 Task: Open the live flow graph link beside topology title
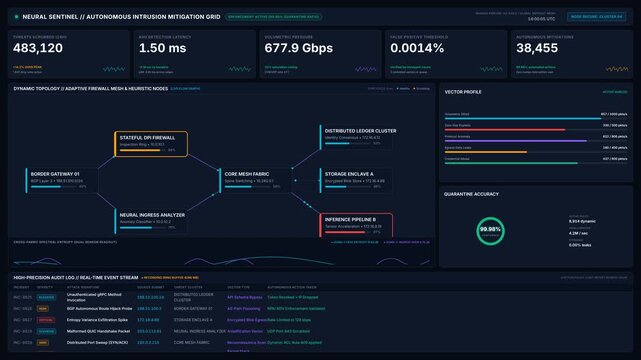[185, 89]
